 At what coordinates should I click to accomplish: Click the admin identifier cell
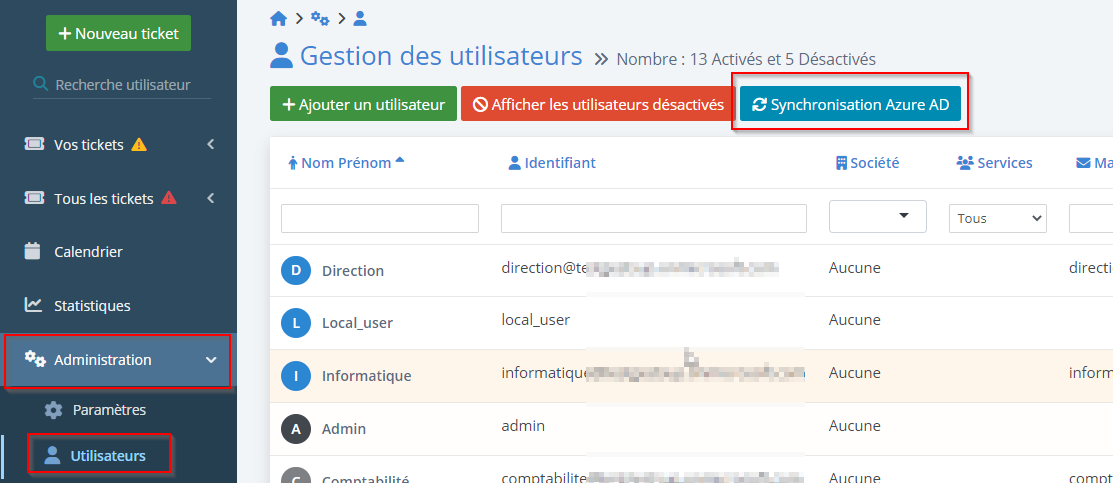(x=523, y=425)
